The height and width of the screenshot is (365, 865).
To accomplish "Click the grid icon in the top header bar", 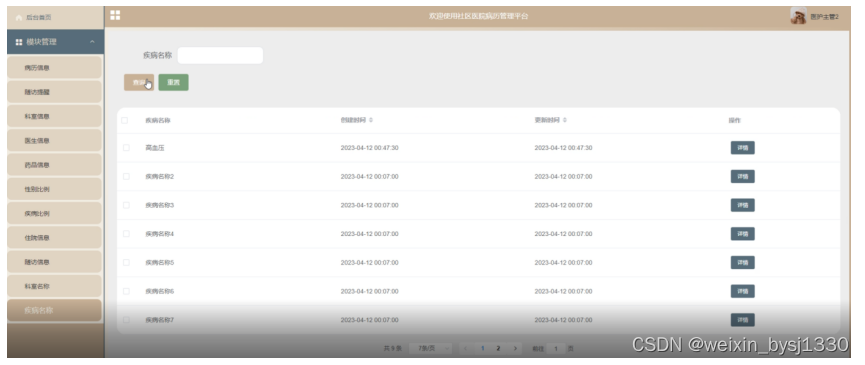I will [x=115, y=15].
